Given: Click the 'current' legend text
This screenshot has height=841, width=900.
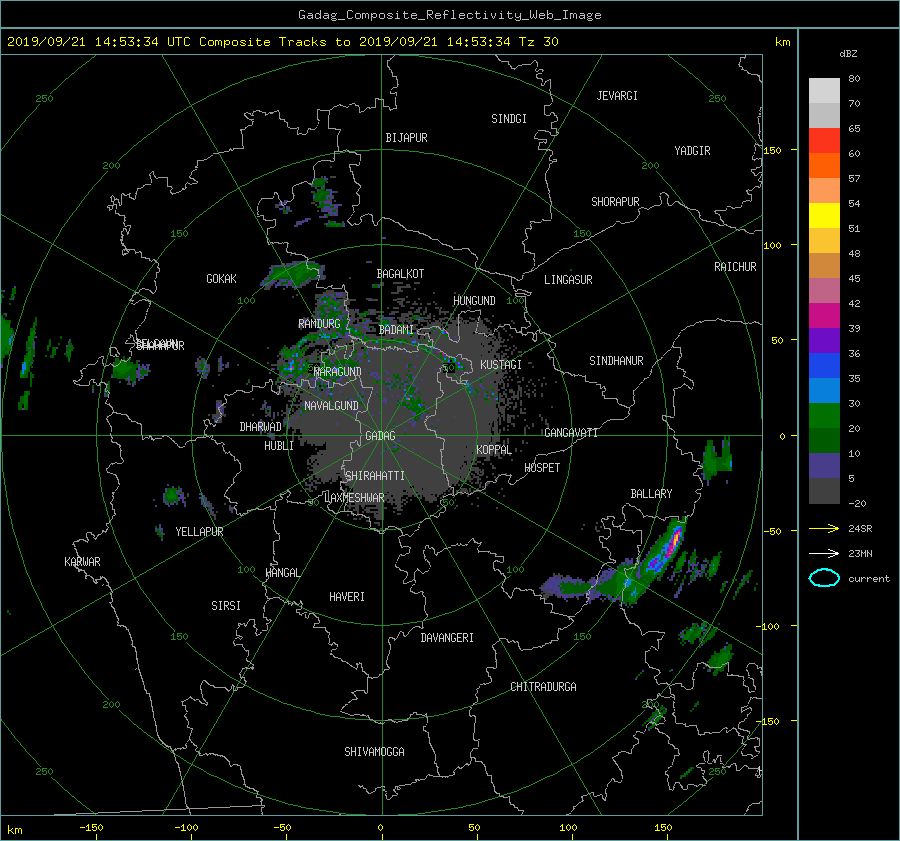Looking at the screenshot, I should [868, 579].
